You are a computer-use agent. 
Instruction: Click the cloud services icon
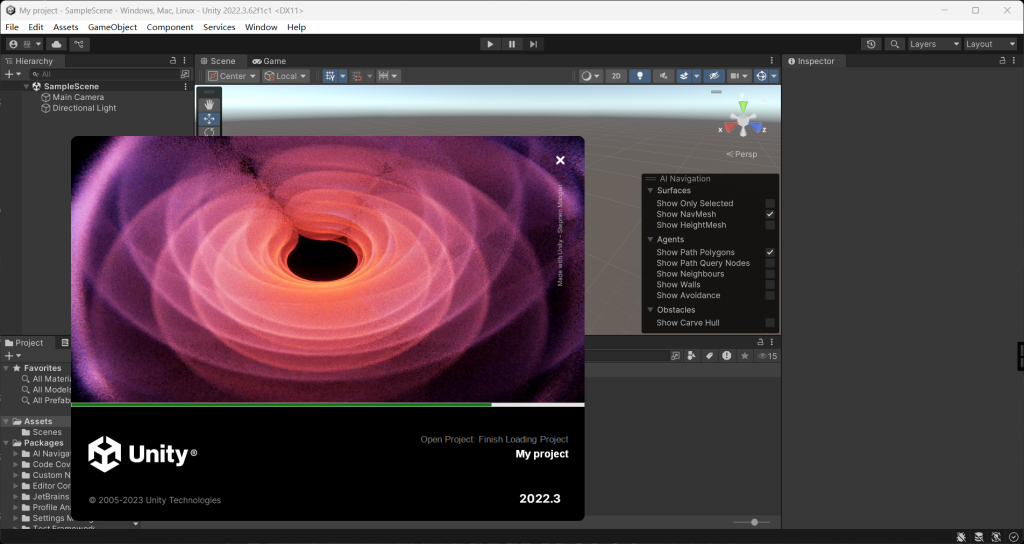(56, 44)
